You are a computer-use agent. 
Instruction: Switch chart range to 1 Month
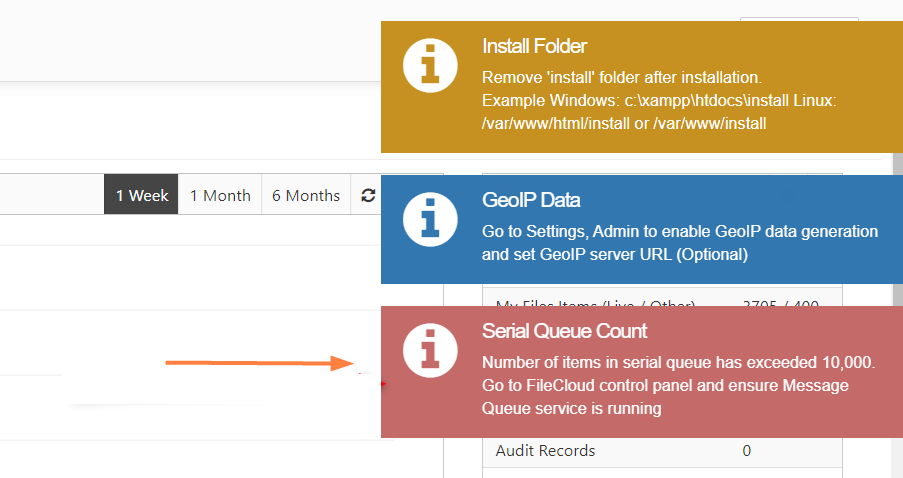point(220,195)
